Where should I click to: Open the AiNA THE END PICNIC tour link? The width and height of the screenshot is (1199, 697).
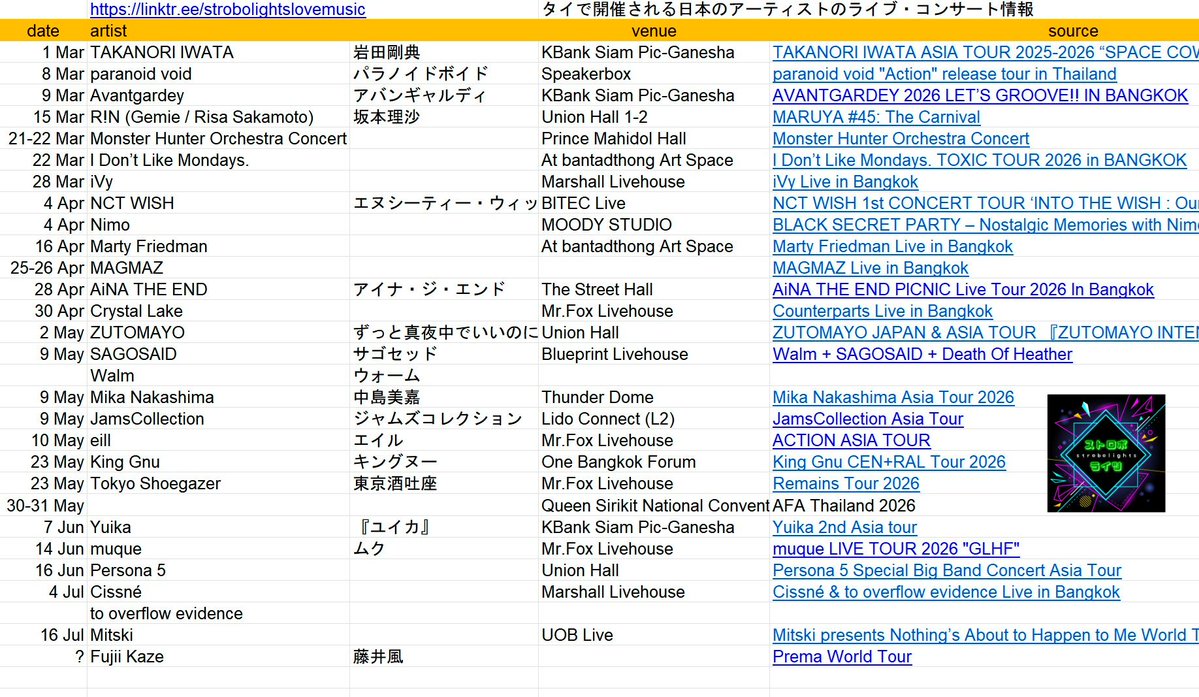[960, 289]
